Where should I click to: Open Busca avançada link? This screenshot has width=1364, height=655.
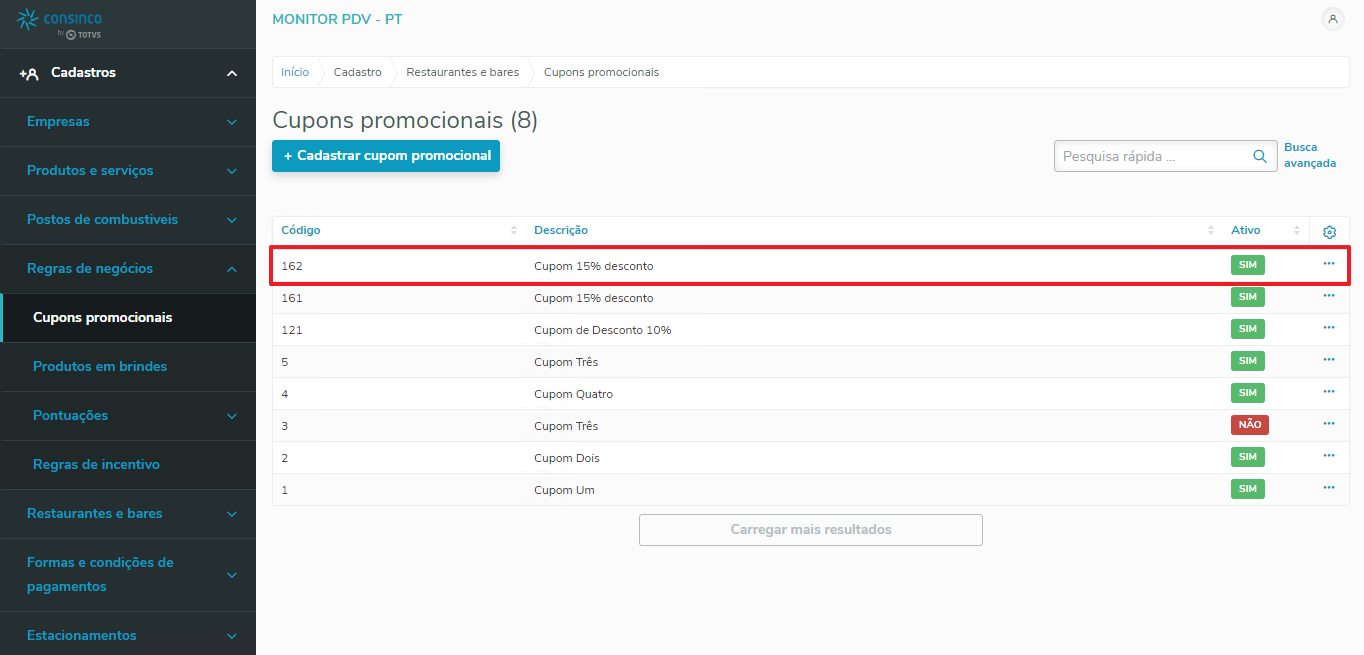(1309, 155)
